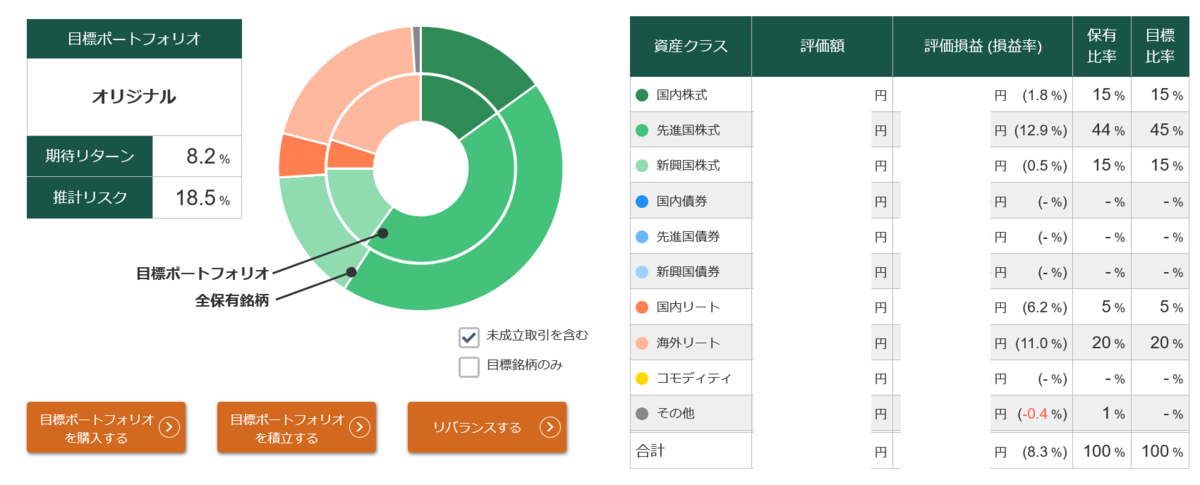This screenshot has height=485, width=1200.
Task: Click 新興国債券 pale blue legend dot
Action: 642,272
